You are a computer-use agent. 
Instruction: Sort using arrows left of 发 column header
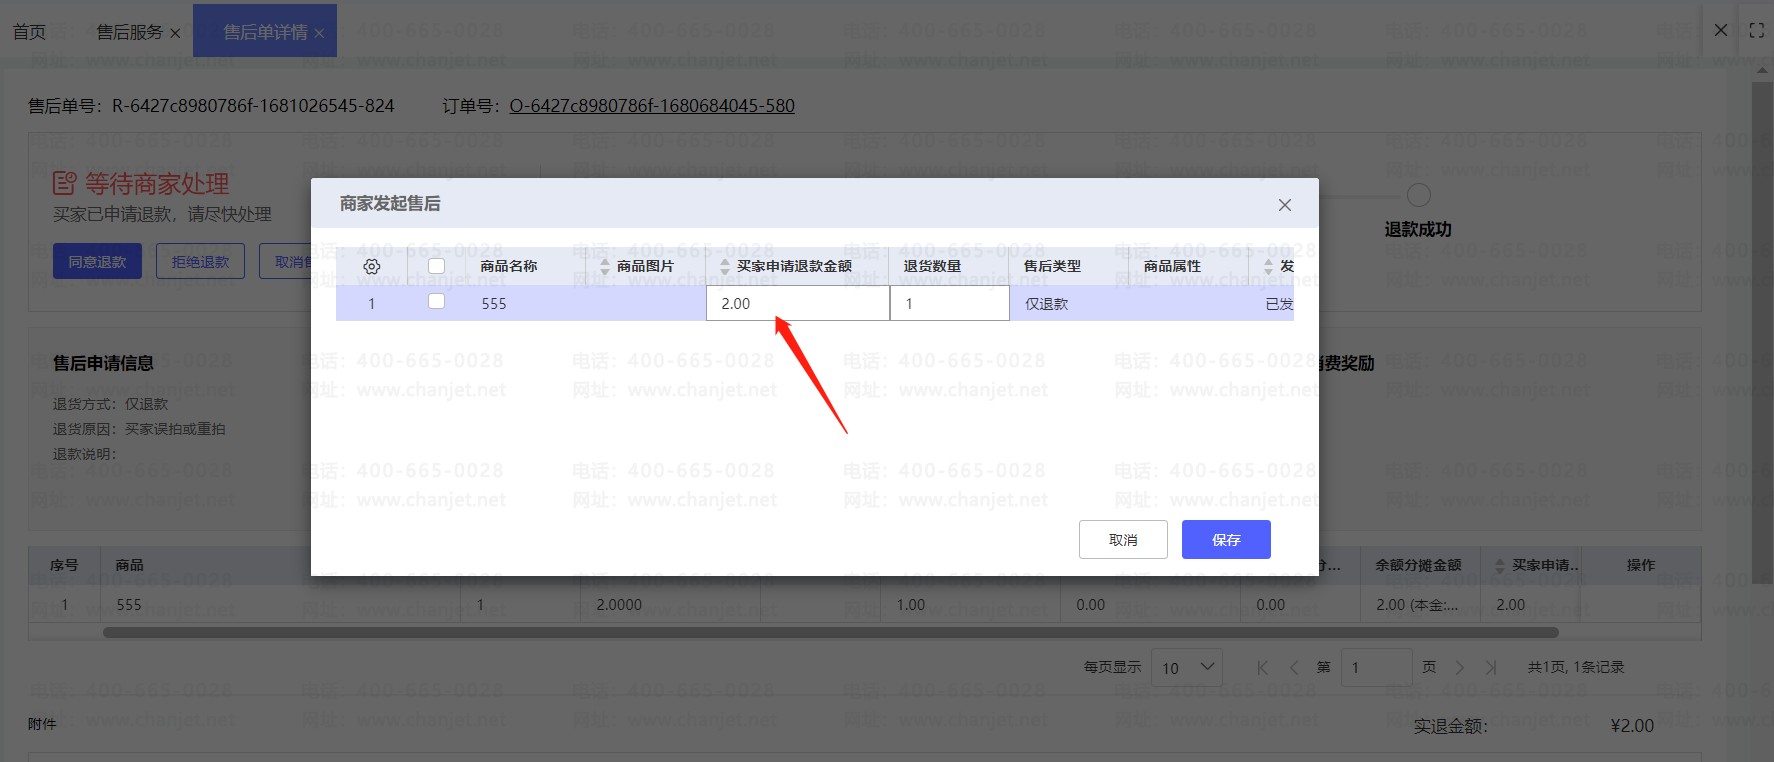(1268, 266)
